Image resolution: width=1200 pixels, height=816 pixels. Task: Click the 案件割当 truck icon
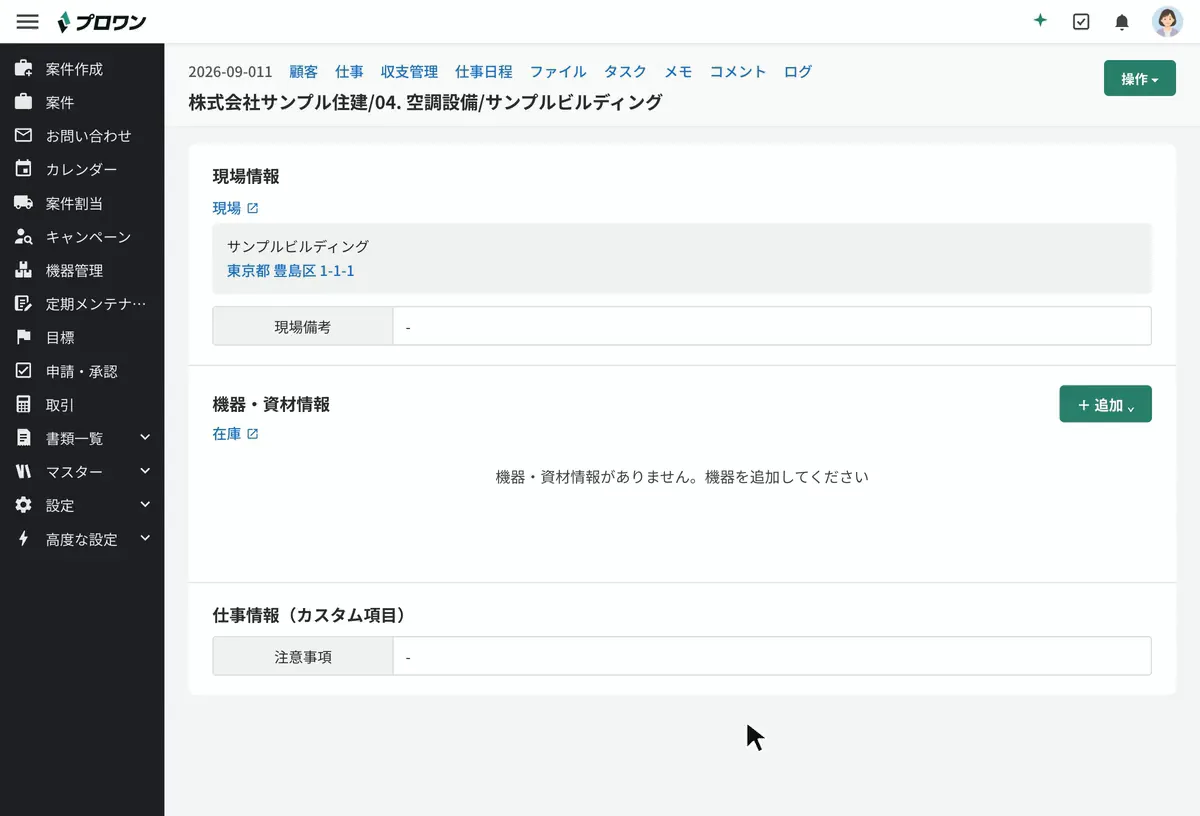coord(24,203)
